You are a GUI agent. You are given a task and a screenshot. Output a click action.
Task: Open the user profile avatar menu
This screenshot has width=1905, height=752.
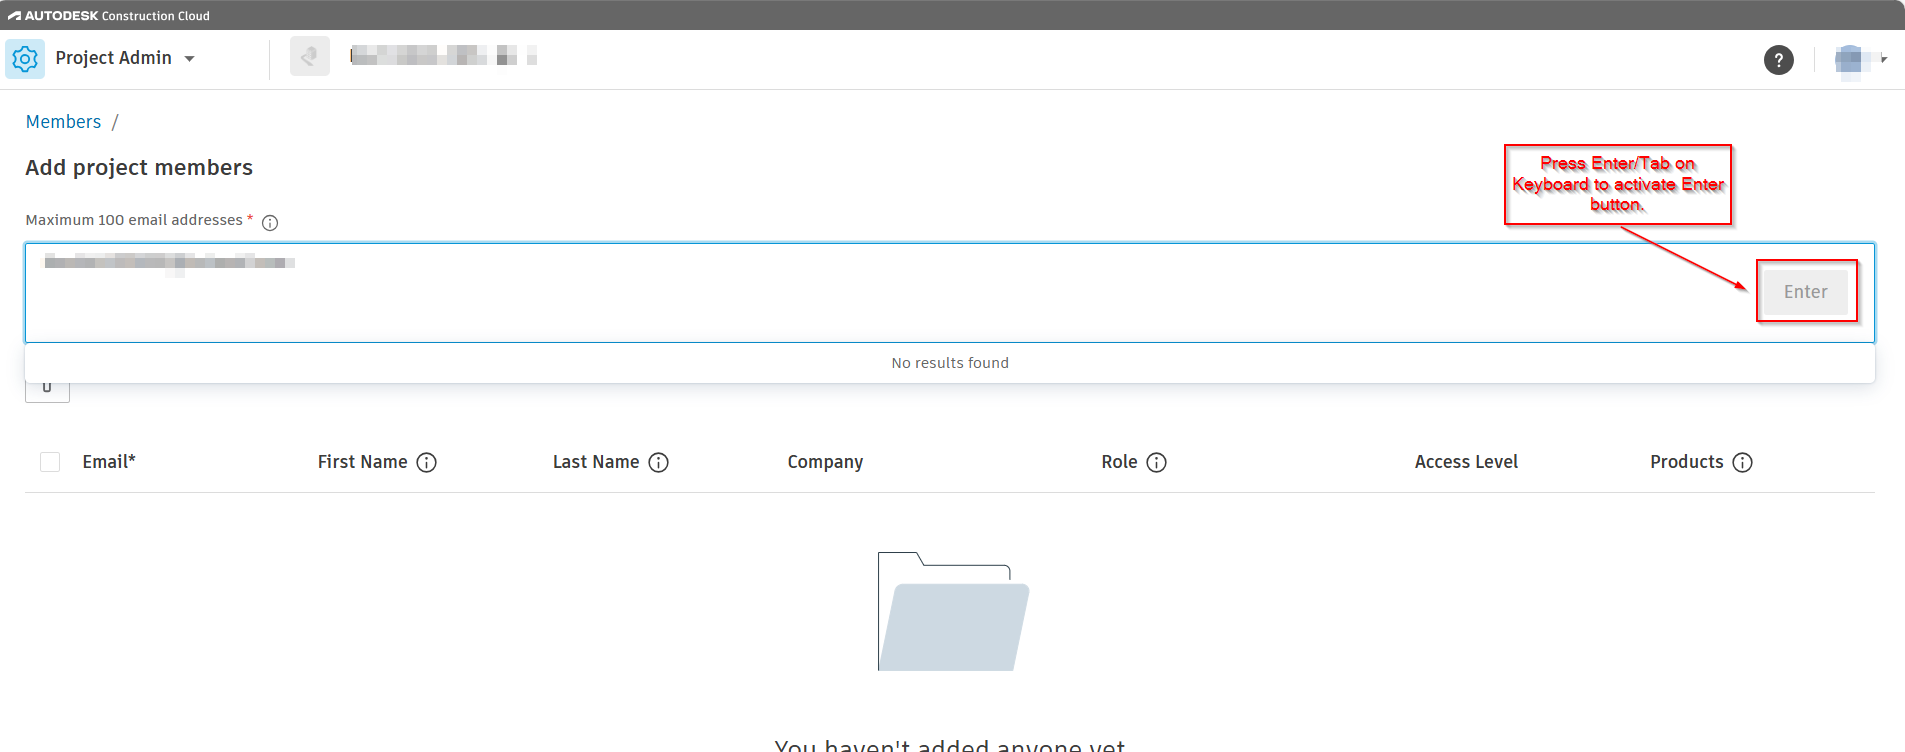[1860, 60]
